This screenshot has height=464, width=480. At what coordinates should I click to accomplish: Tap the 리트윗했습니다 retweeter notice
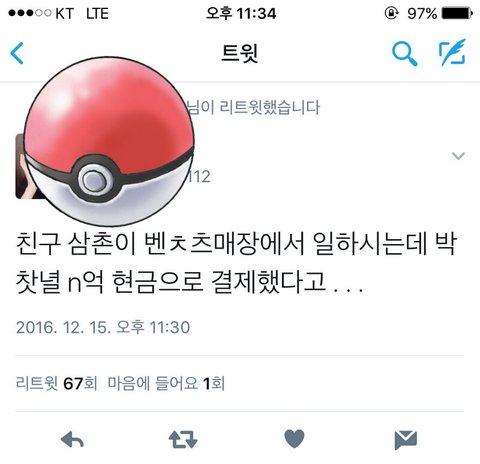click(253, 107)
